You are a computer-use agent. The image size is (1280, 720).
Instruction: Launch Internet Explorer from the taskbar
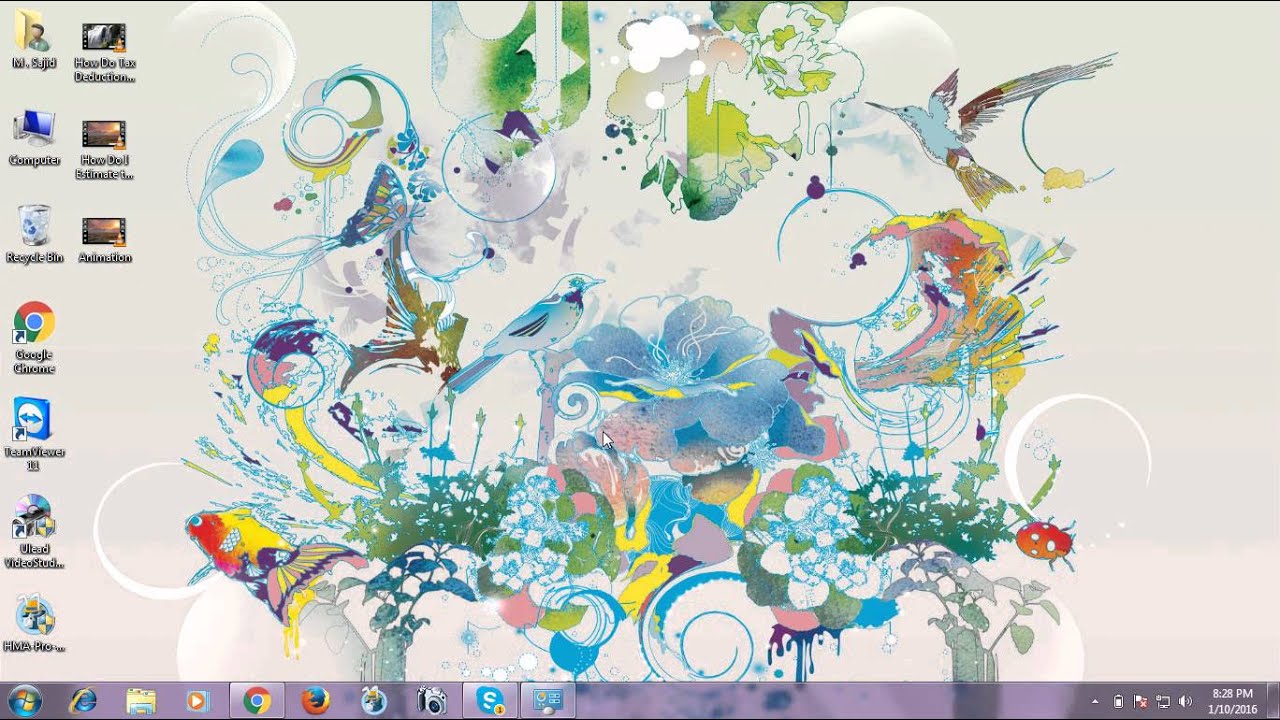(x=83, y=701)
